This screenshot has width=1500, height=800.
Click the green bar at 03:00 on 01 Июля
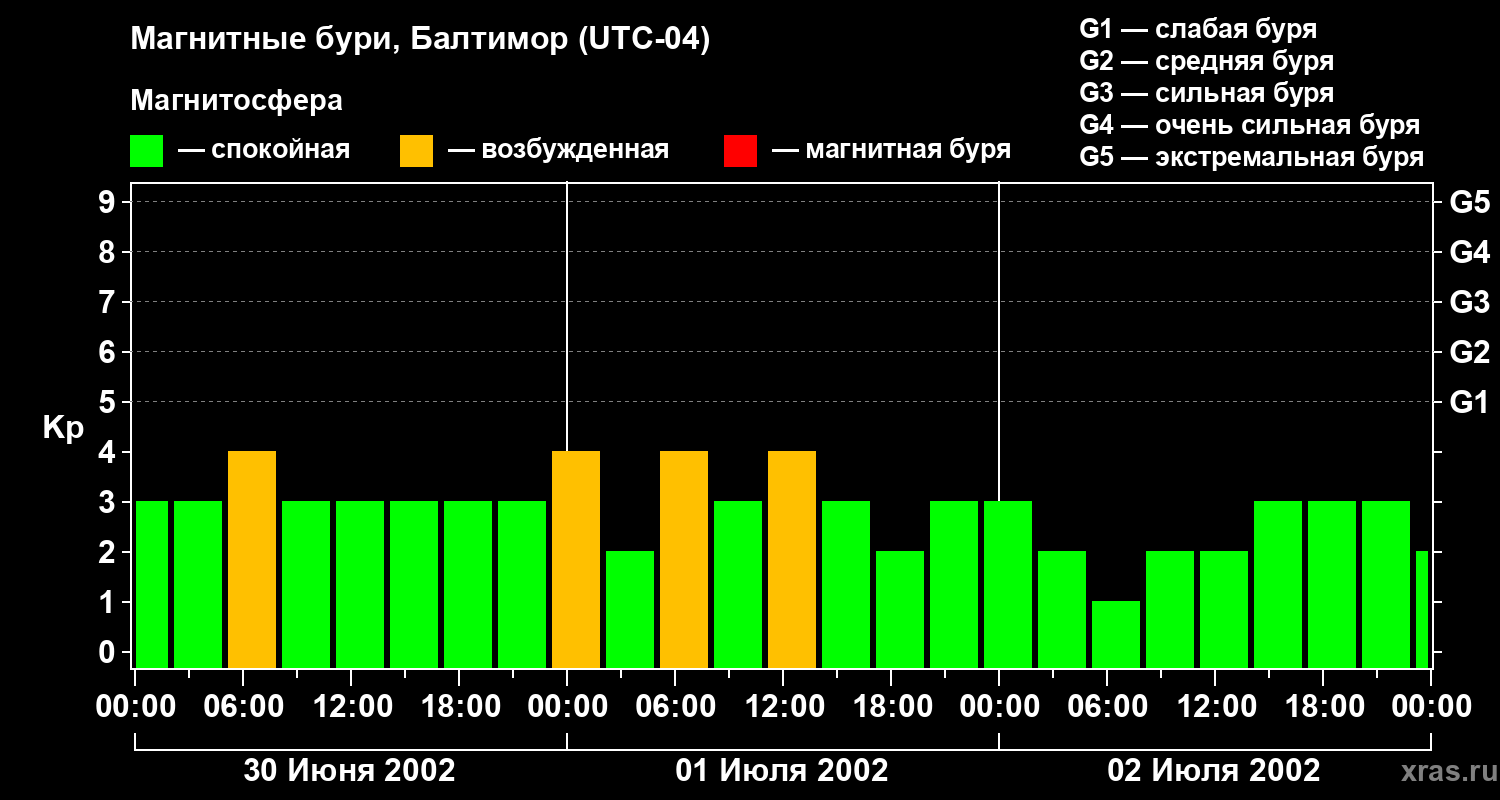click(x=630, y=610)
